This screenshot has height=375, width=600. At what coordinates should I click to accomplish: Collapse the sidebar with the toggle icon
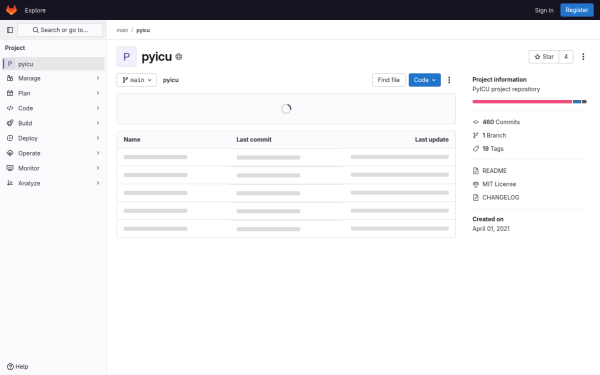coord(10,30)
